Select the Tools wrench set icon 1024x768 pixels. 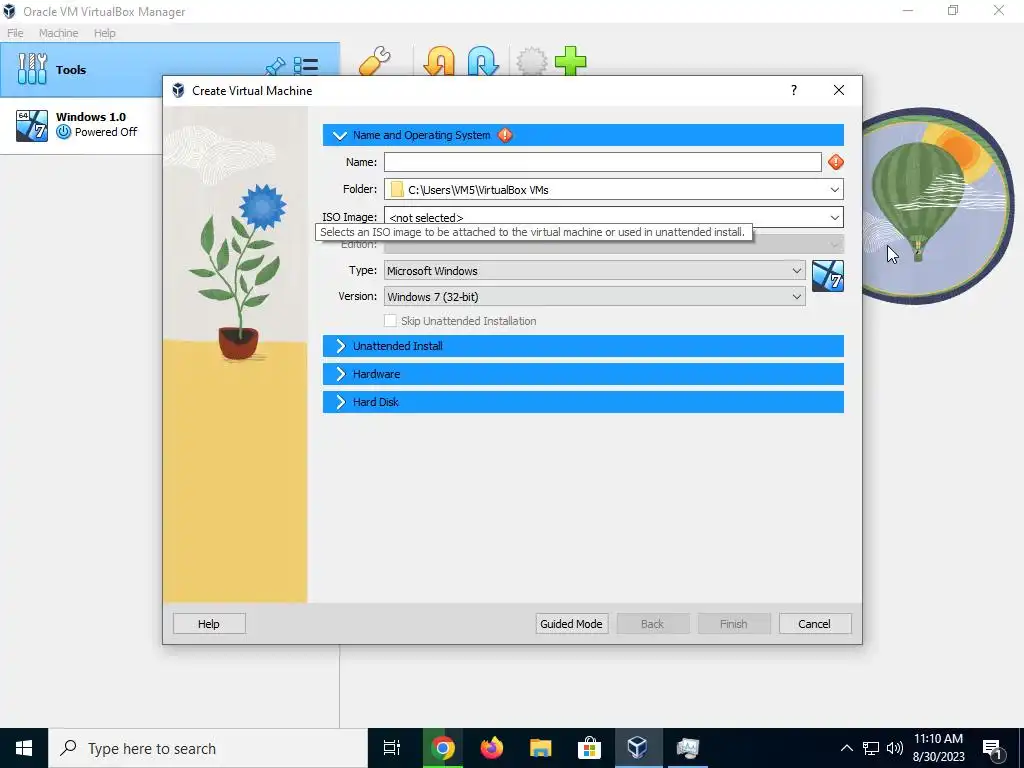(32, 69)
